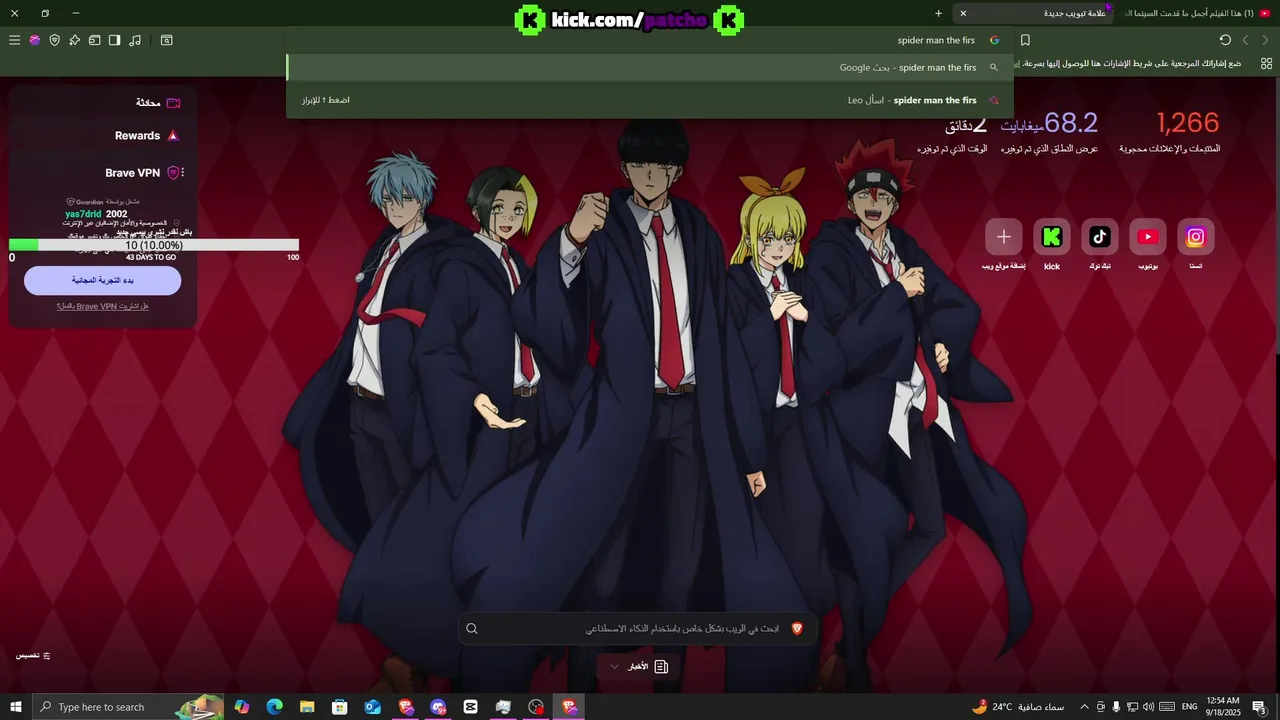Switch input language ENG in tray

point(1189,707)
